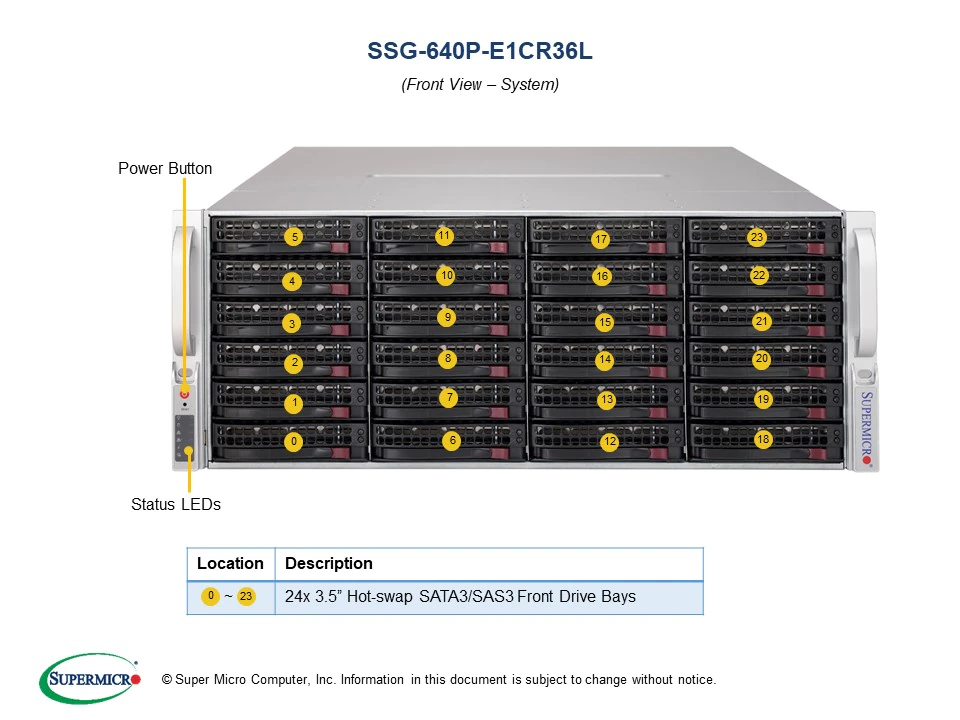Click drive bay marker 23 on the chassis
960x720 pixels.
click(757, 237)
